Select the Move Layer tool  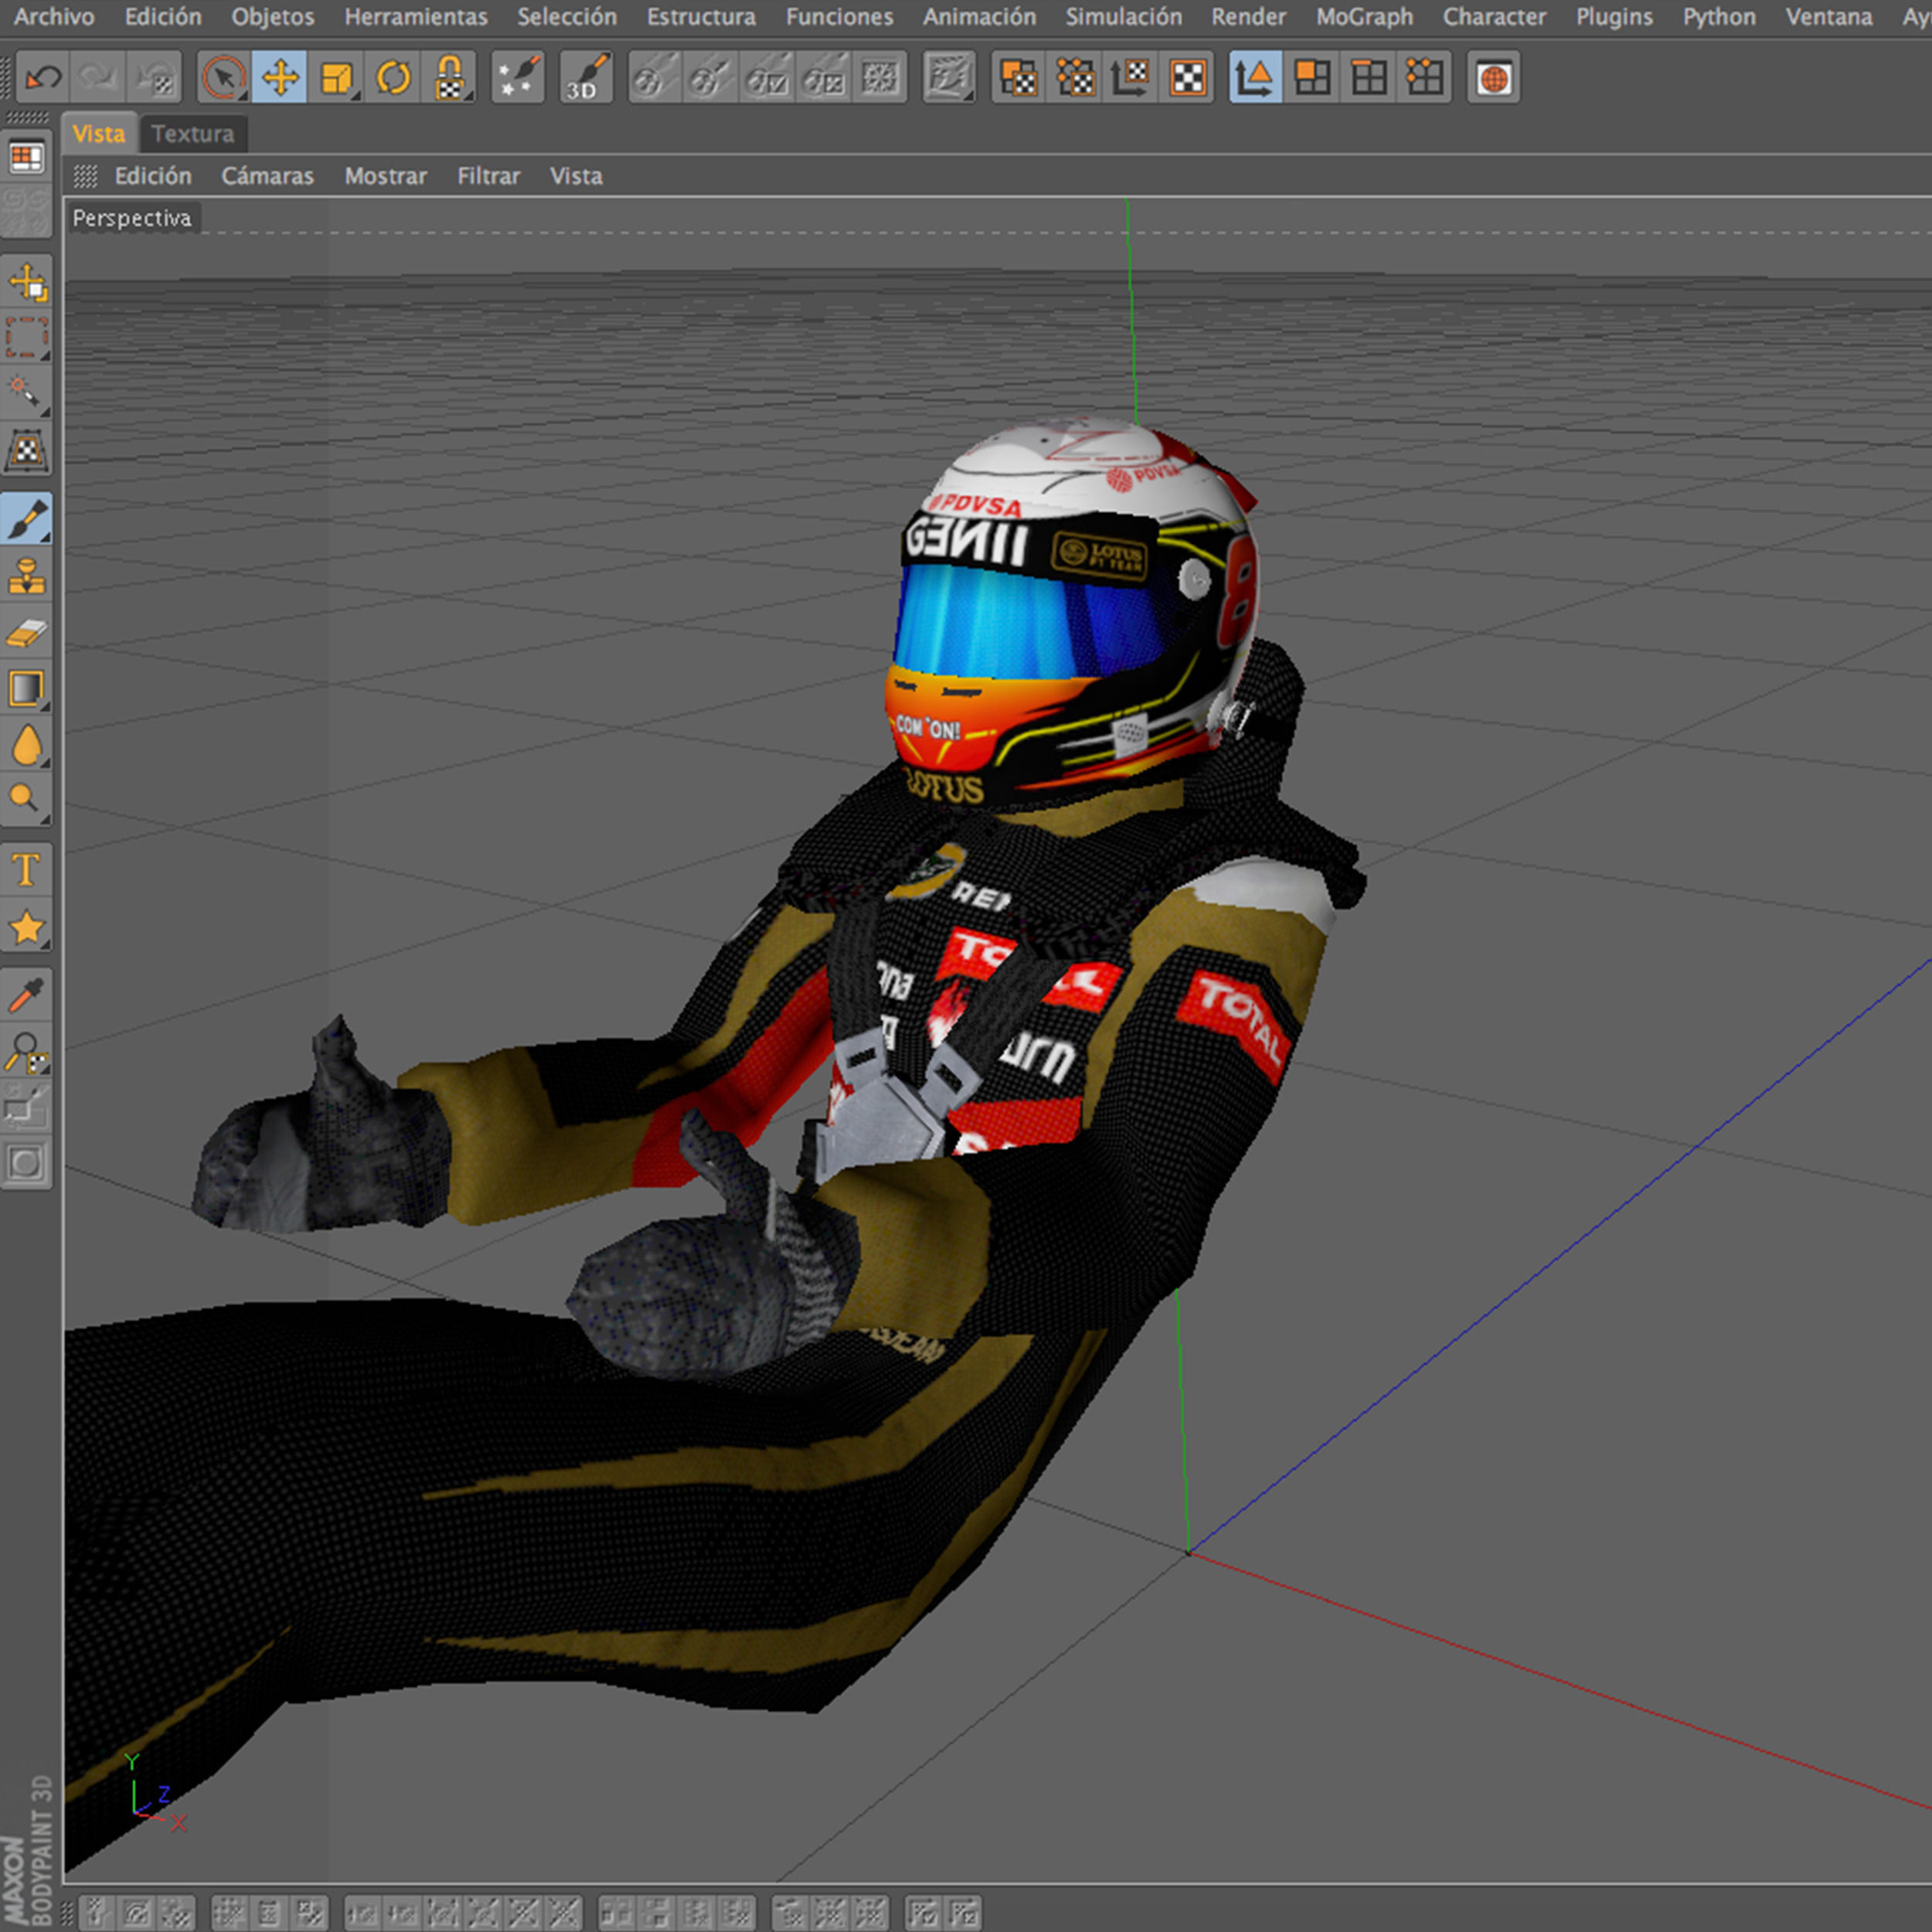(x=26, y=283)
